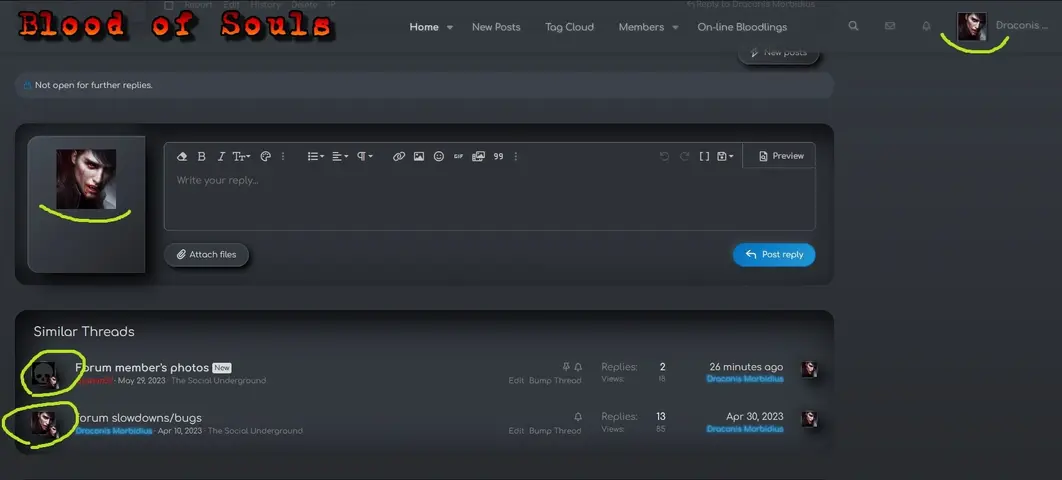Image resolution: width=1062 pixels, height=480 pixels.
Task: Open the alerts bell notifications
Action: coord(926,27)
